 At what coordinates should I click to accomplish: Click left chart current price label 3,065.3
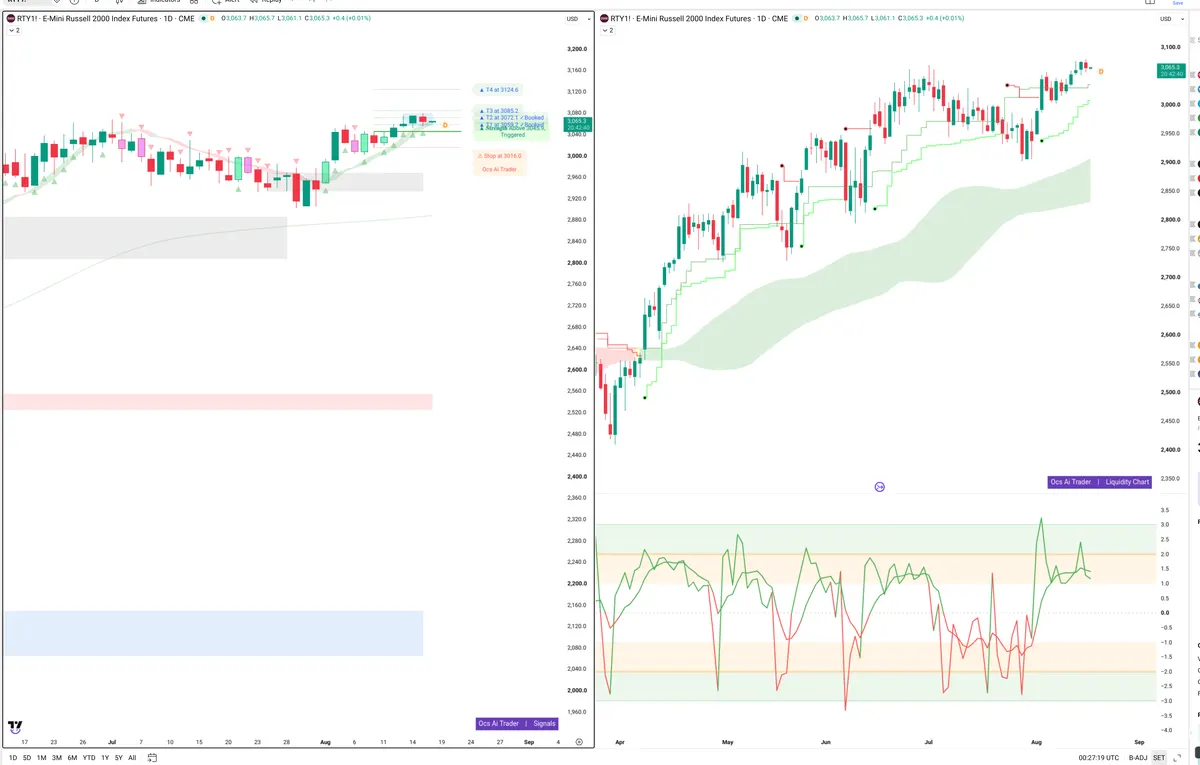tap(579, 124)
